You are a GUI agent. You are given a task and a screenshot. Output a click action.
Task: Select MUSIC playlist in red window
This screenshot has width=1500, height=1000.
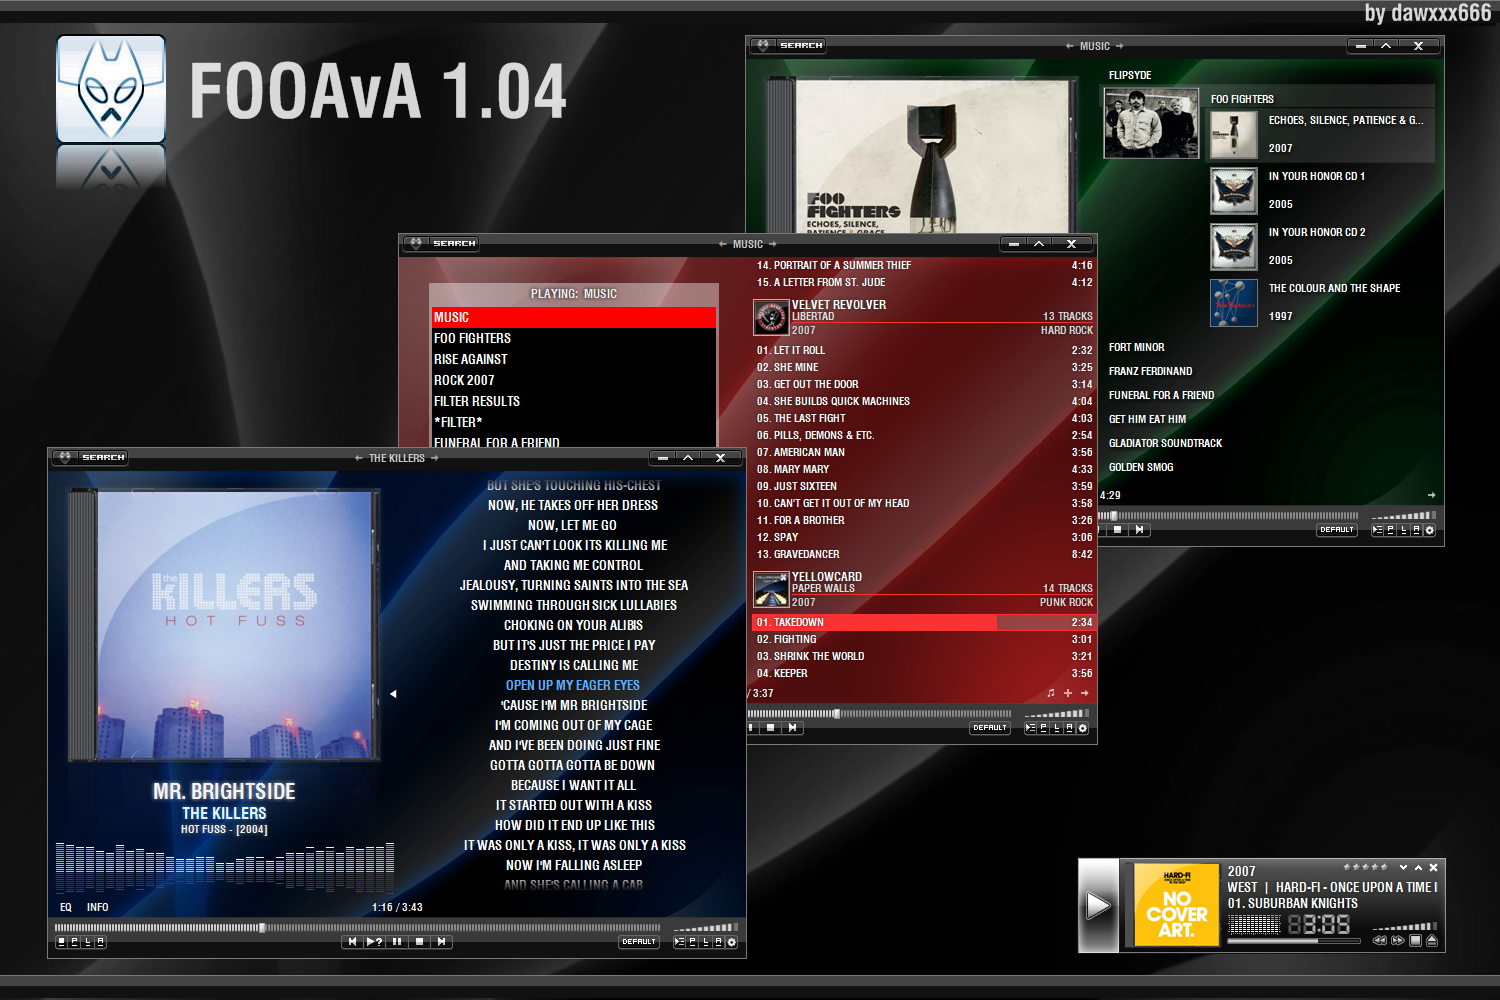[574, 317]
